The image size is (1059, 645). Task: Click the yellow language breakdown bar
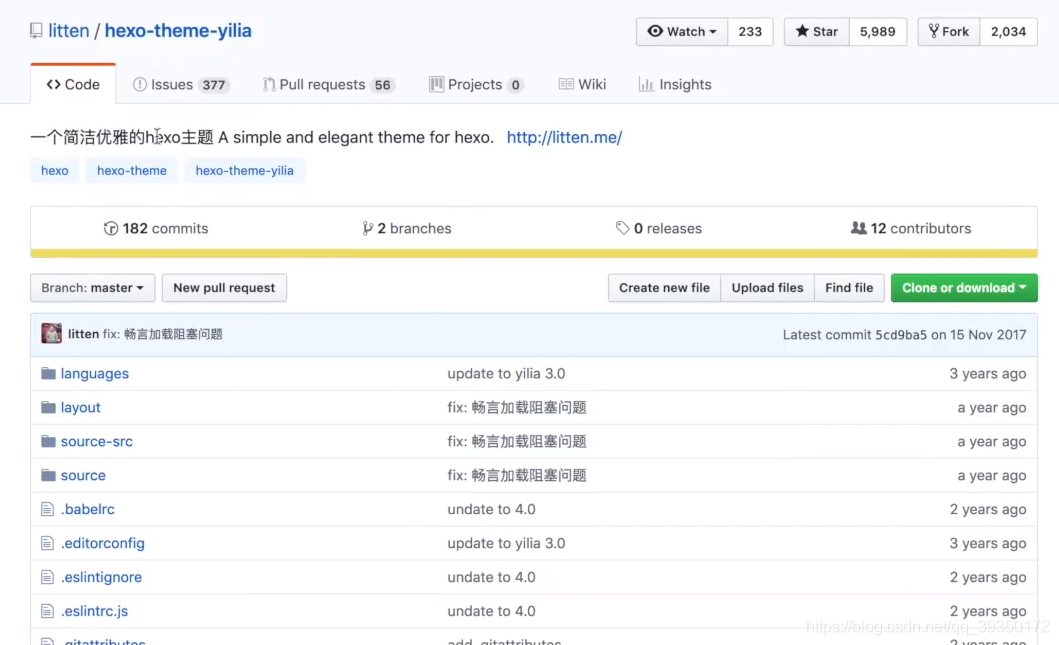coord(534,253)
